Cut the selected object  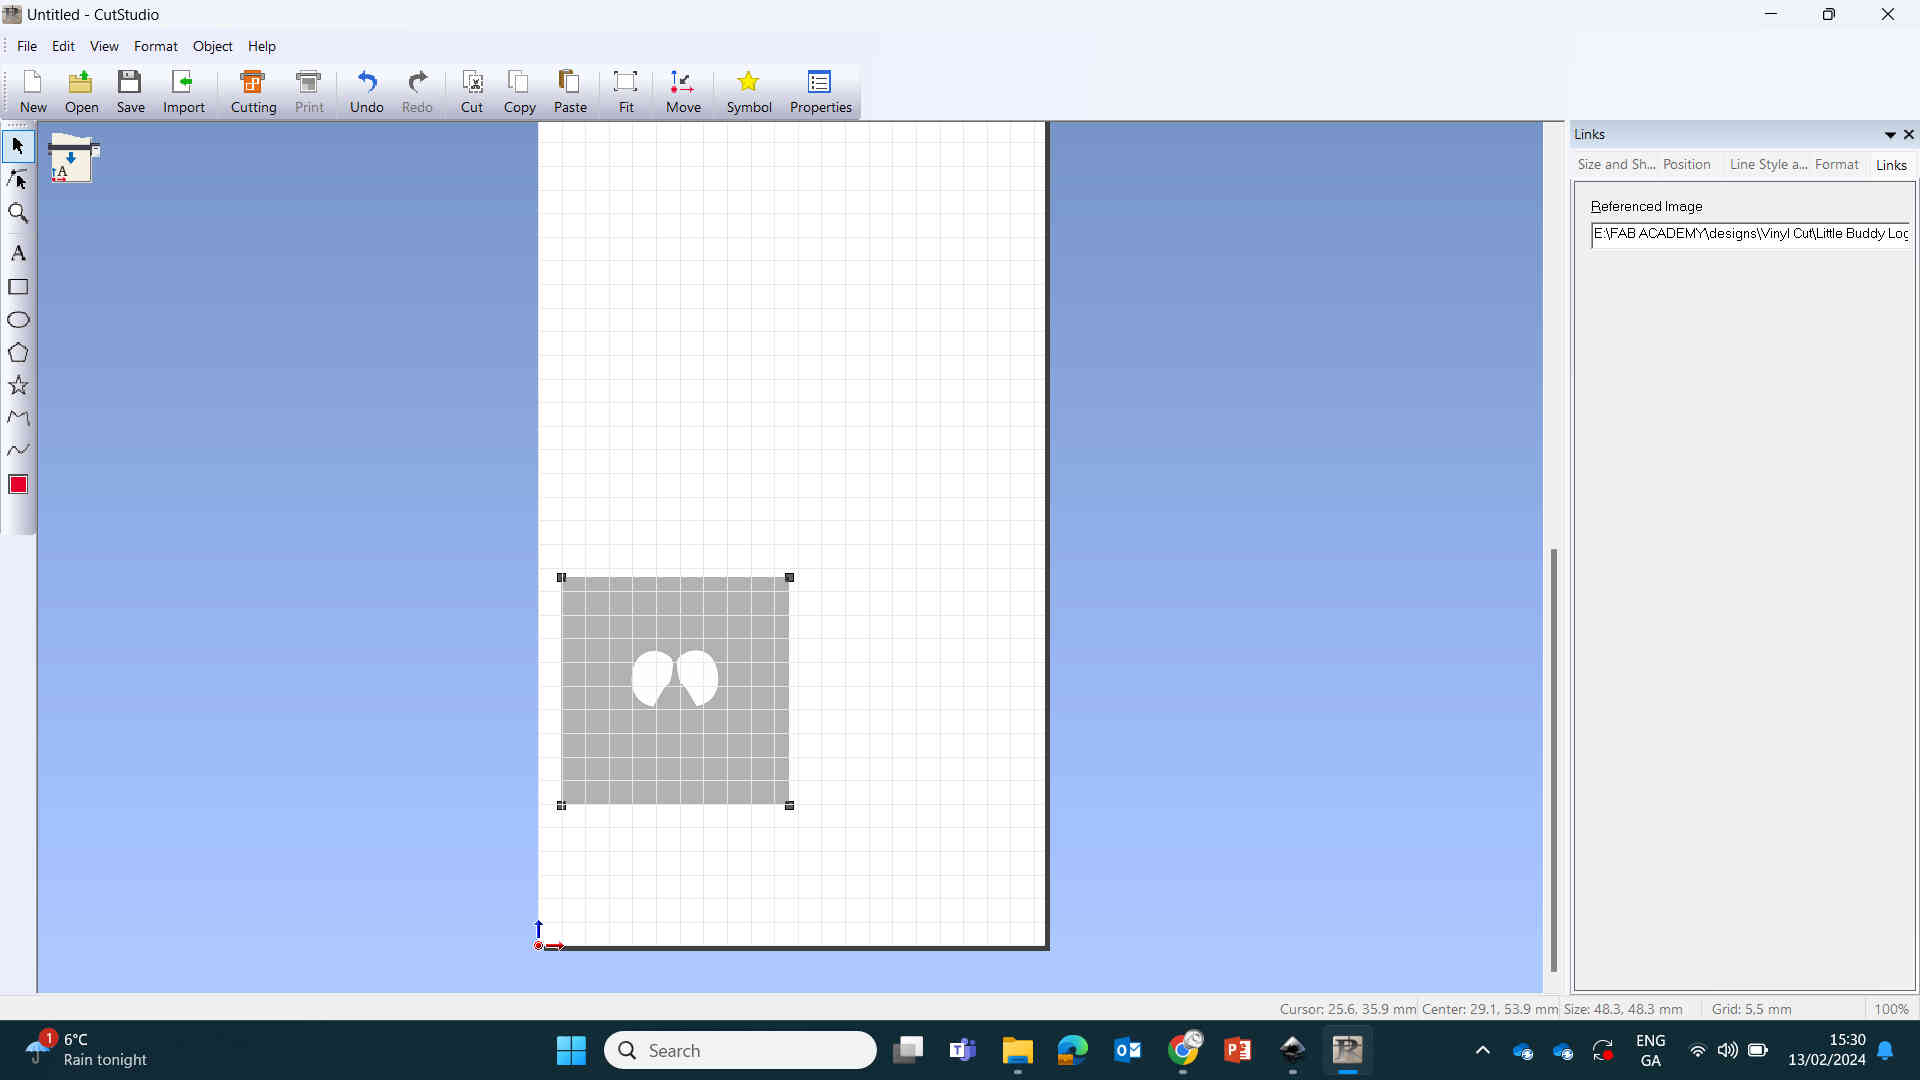point(471,92)
